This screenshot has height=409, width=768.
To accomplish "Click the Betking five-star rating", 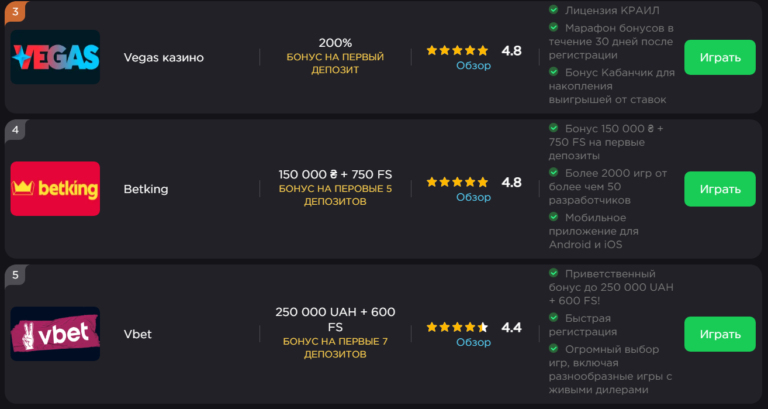I will (x=457, y=182).
